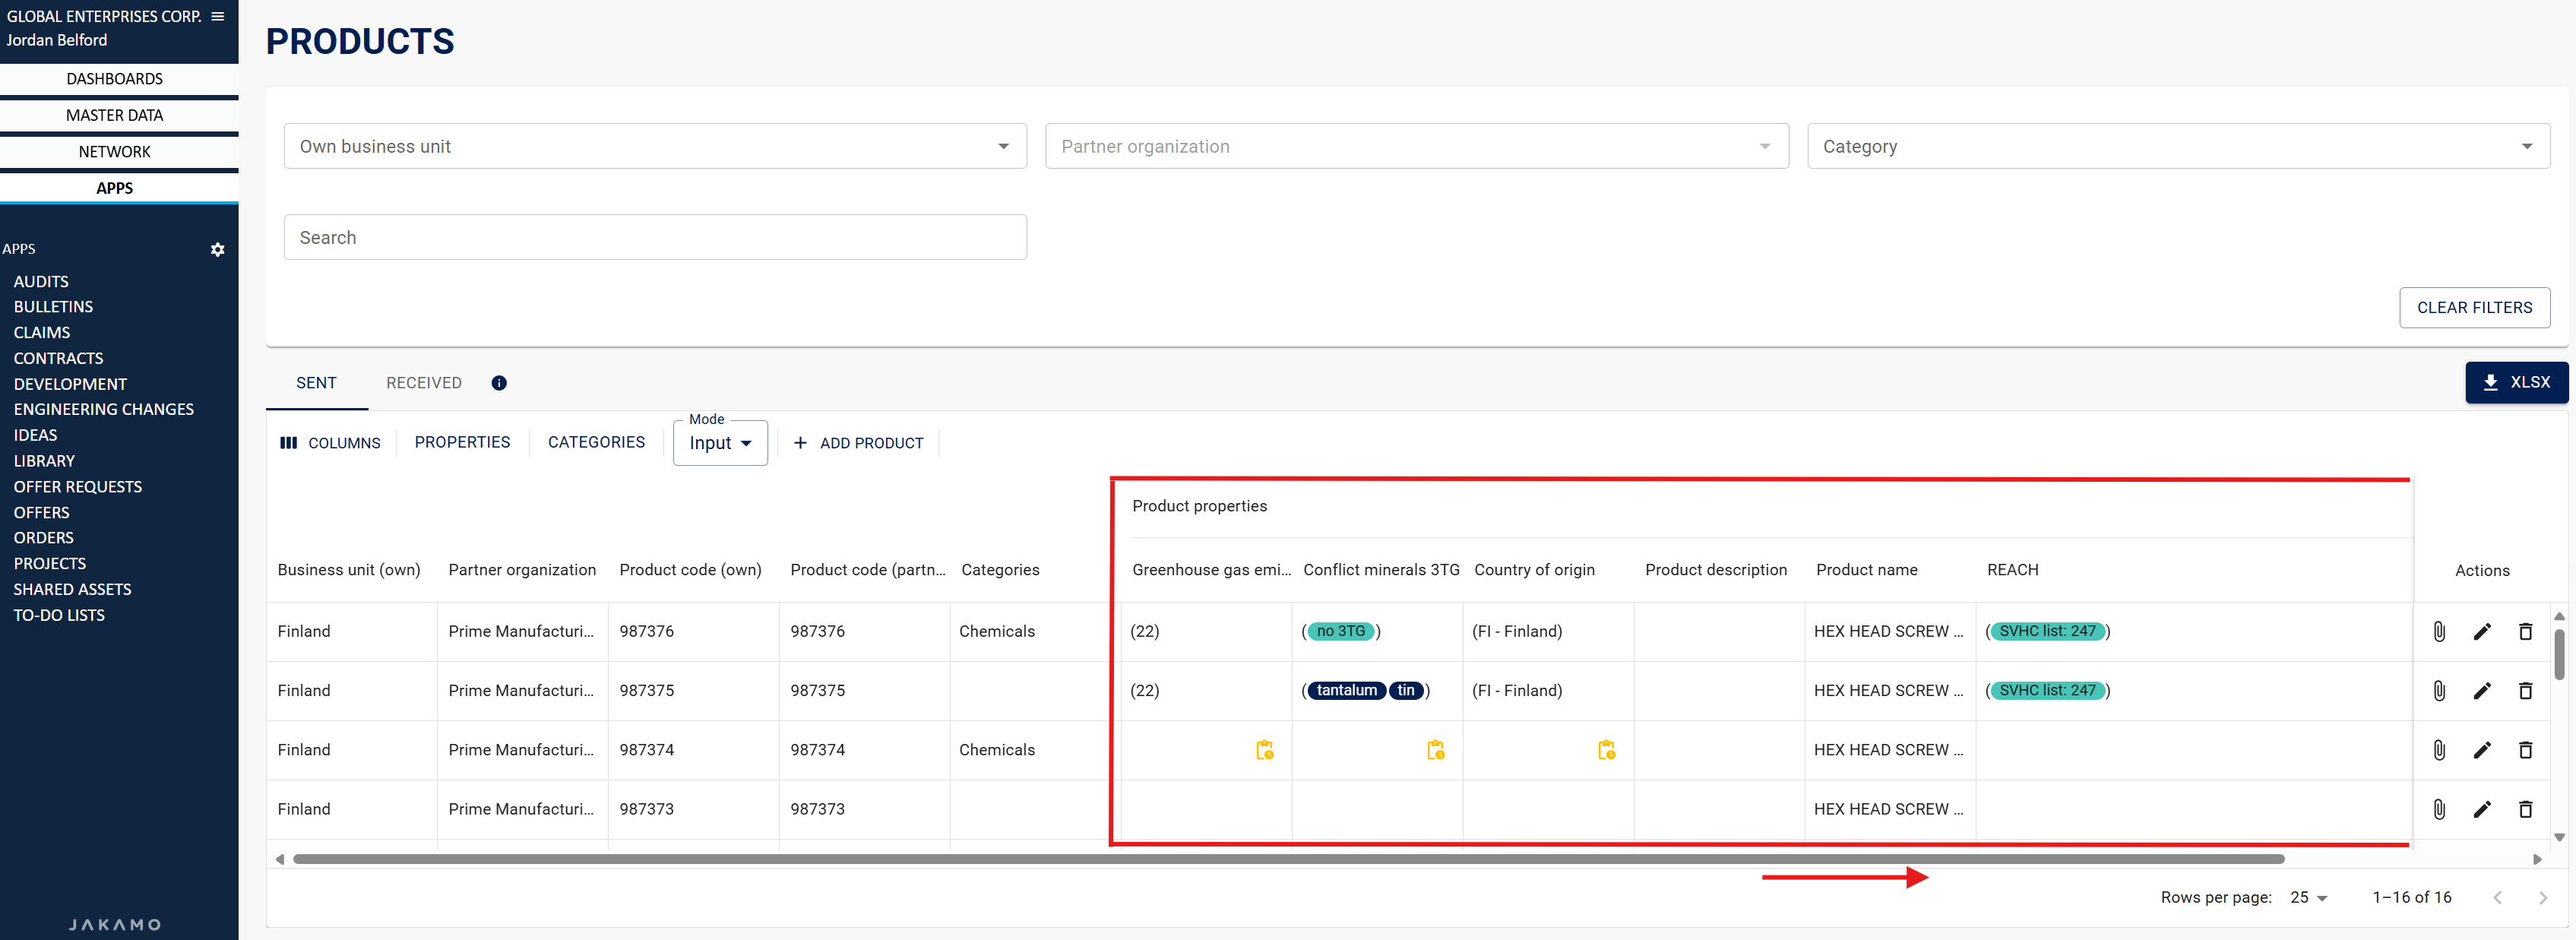
Task: Open attachment icon for product 987373
Action: pyautogui.click(x=2439, y=809)
